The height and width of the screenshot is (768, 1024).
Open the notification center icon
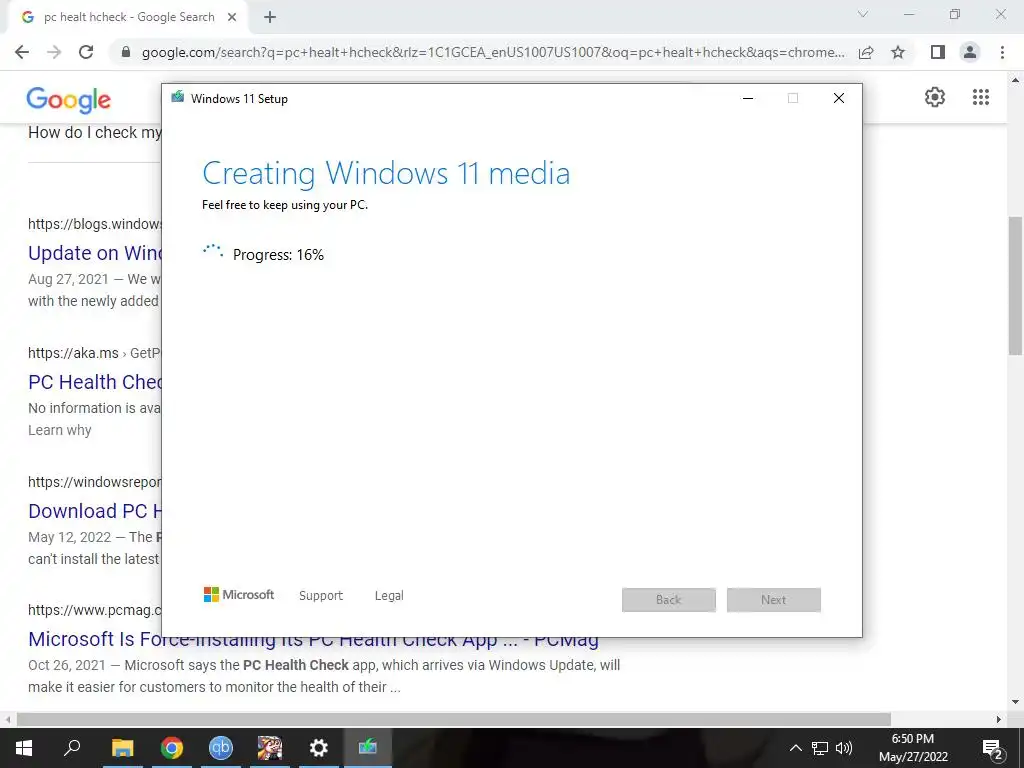[x=992, y=748]
